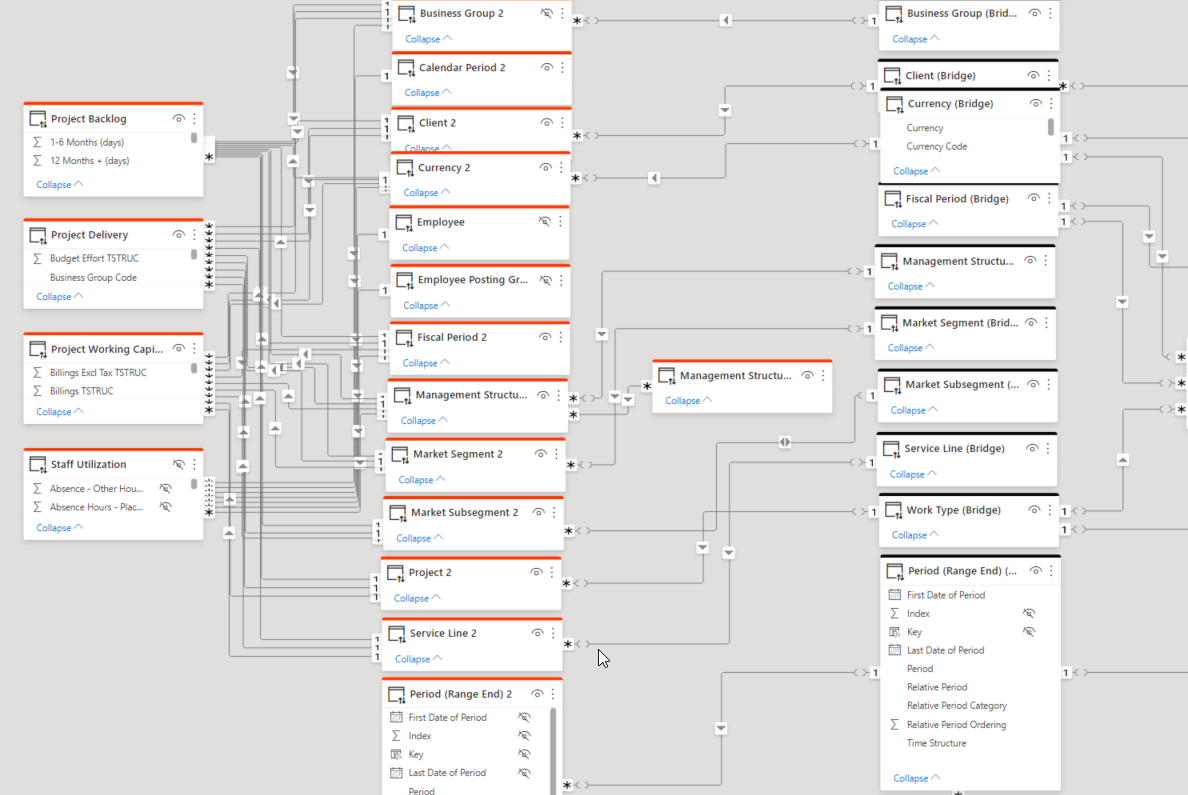Image resolution: width=1188 pixels, height=795 pixels.
Task: Open more options for Service Line (Bridge)
Action: pyautogui.click(x=1048, y=449)
